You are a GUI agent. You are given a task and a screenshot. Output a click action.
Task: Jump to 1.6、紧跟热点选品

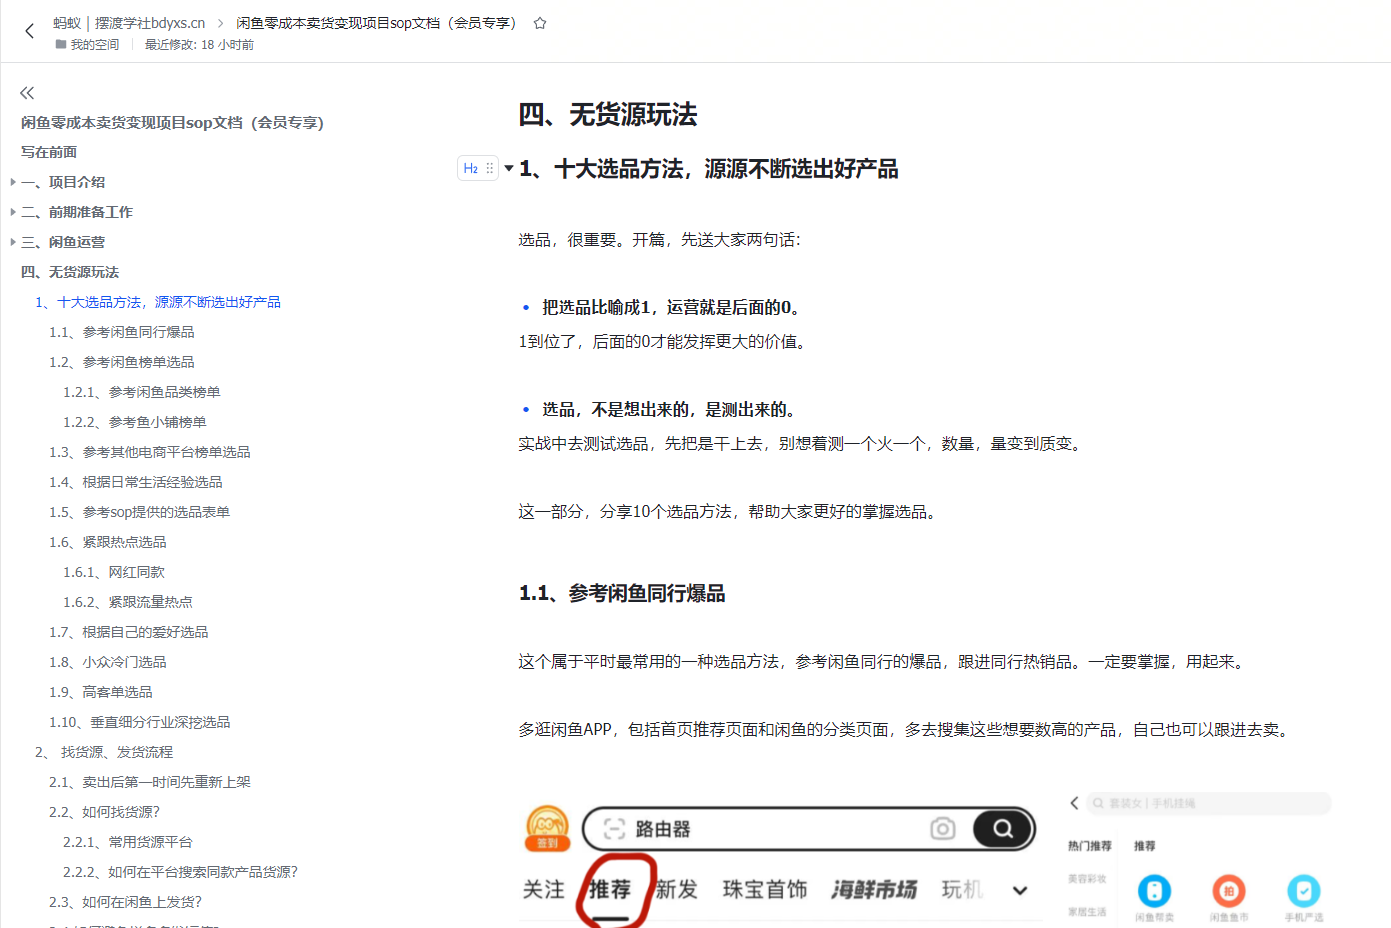[x=108, y=542]
